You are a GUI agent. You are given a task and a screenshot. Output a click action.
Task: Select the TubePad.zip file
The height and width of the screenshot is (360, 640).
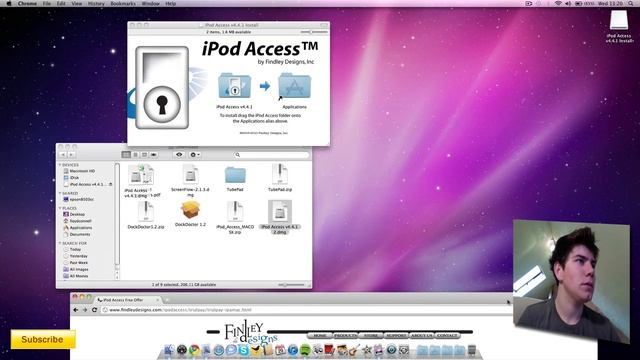(x=280, y=175)
